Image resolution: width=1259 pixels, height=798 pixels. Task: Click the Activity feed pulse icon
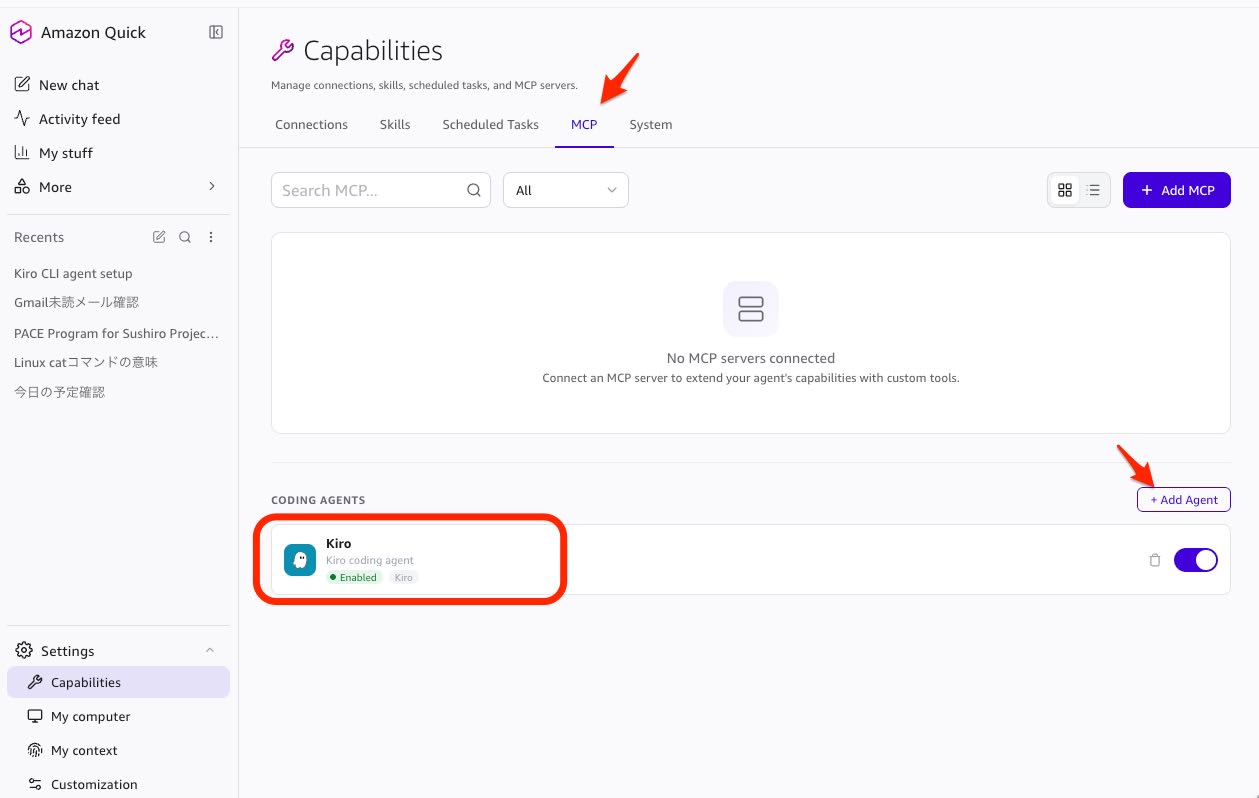(22, 119)
